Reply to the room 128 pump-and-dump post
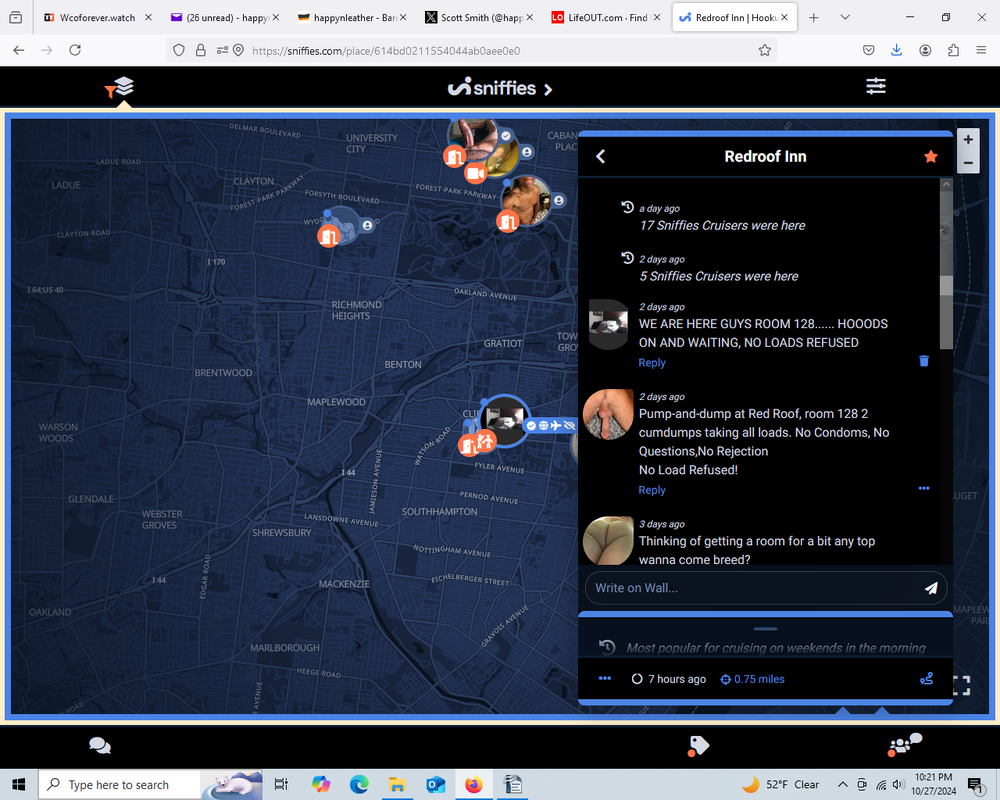 point(652,490)
